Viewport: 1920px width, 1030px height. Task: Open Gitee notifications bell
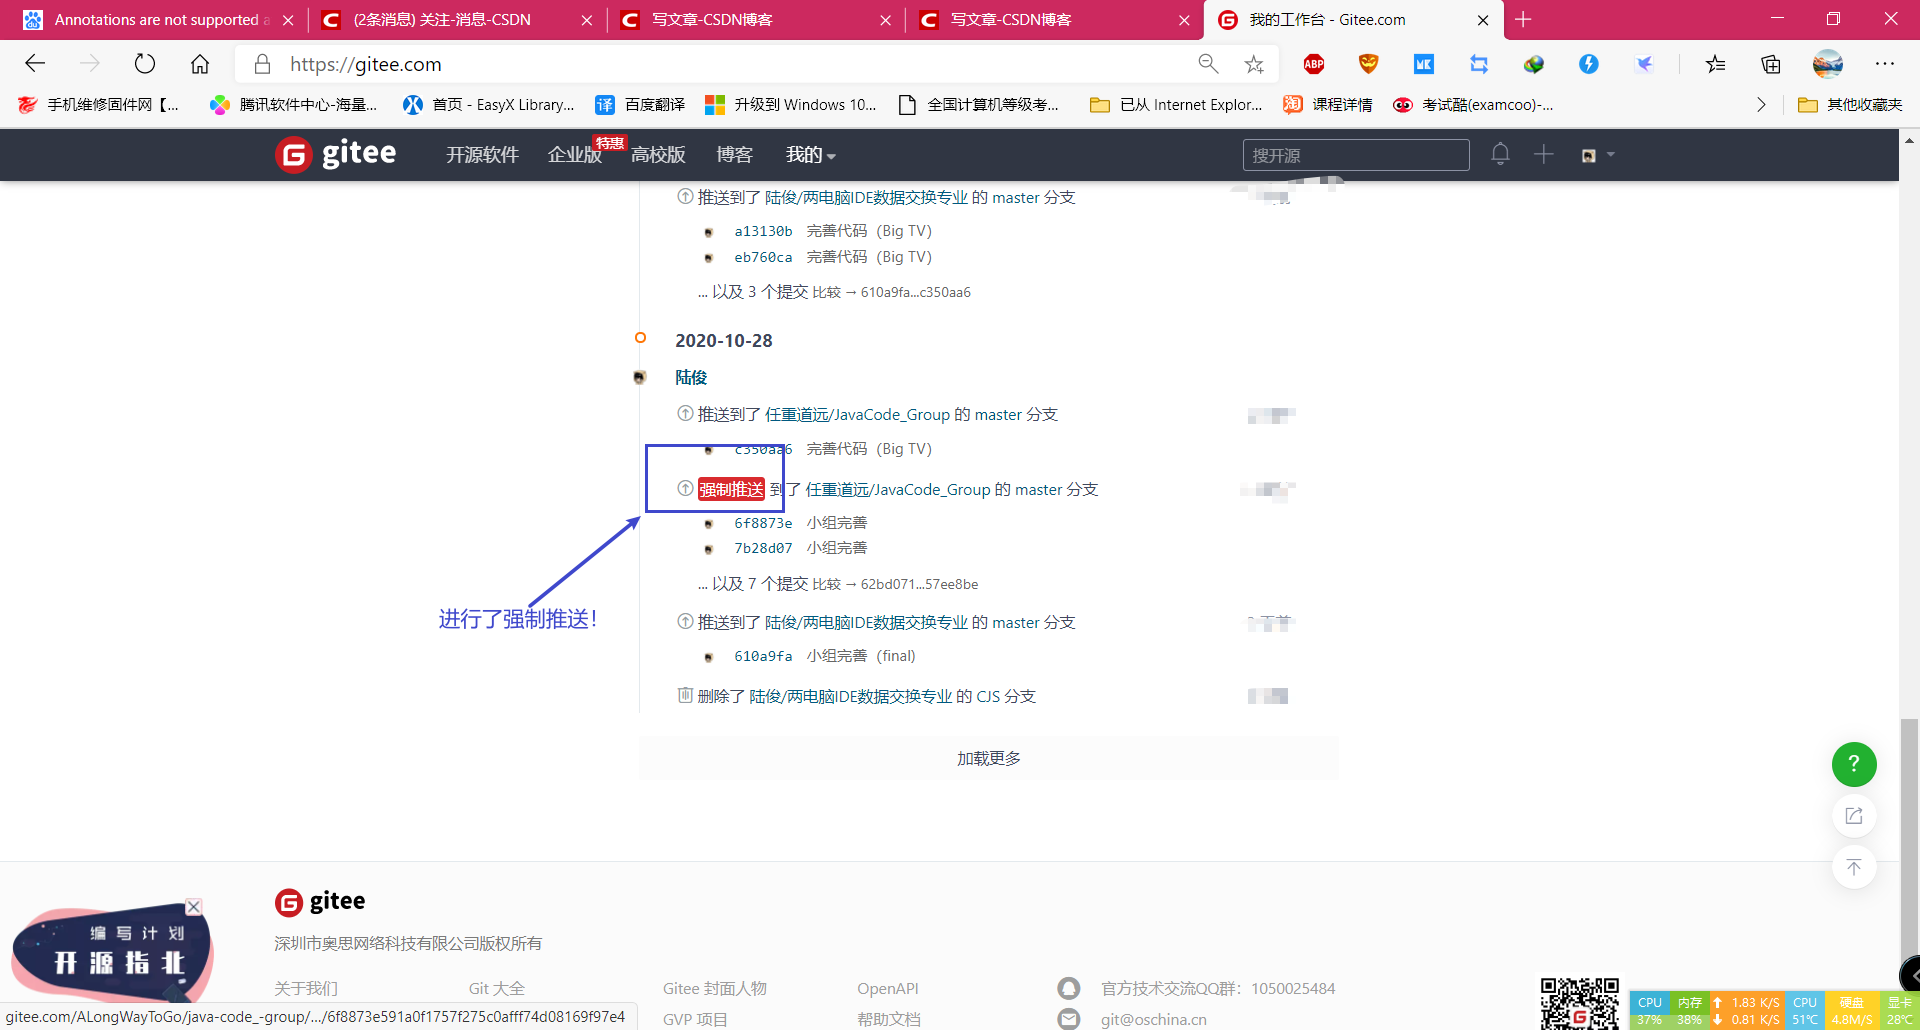(1500, 155)
